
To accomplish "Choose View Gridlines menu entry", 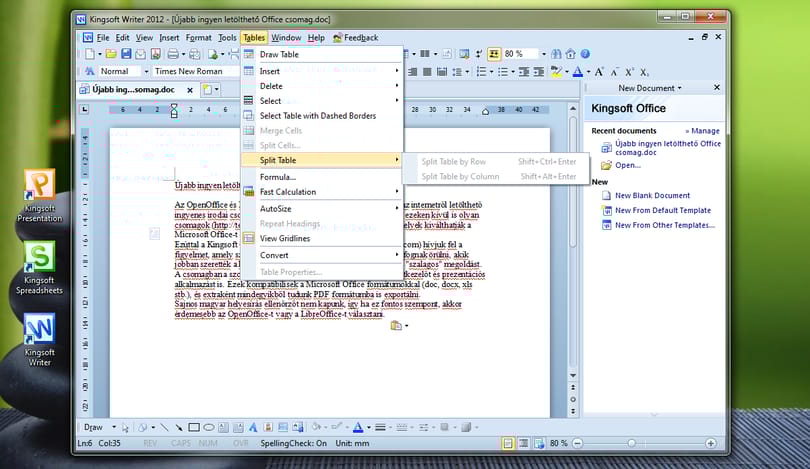I will pyautogui.click(x=322, y=238).
